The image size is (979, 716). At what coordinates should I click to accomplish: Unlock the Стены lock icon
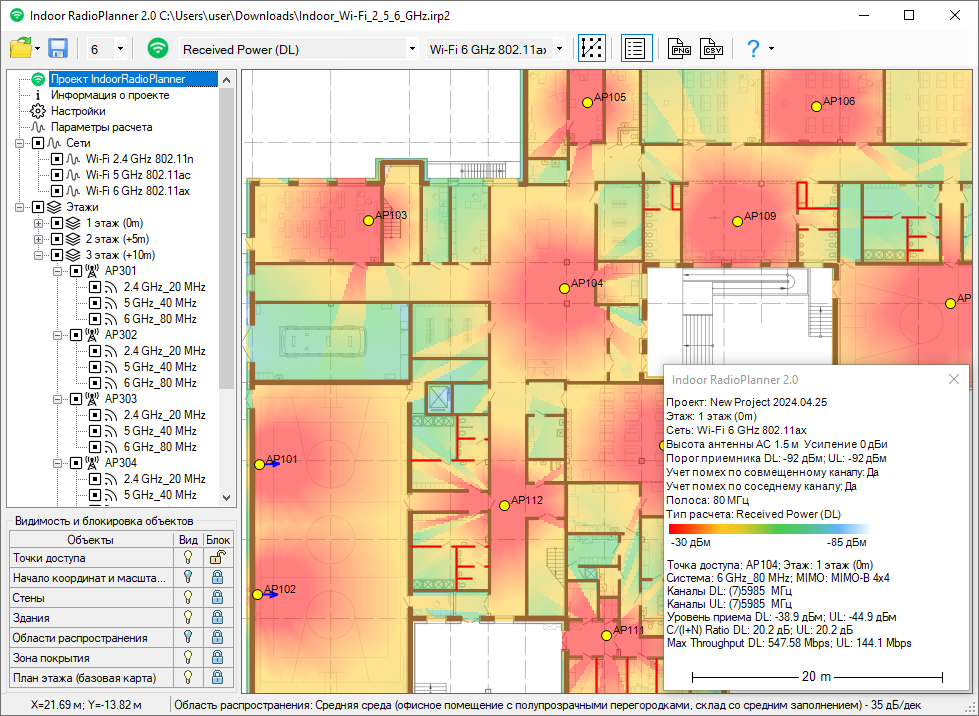tap(217, 598)
